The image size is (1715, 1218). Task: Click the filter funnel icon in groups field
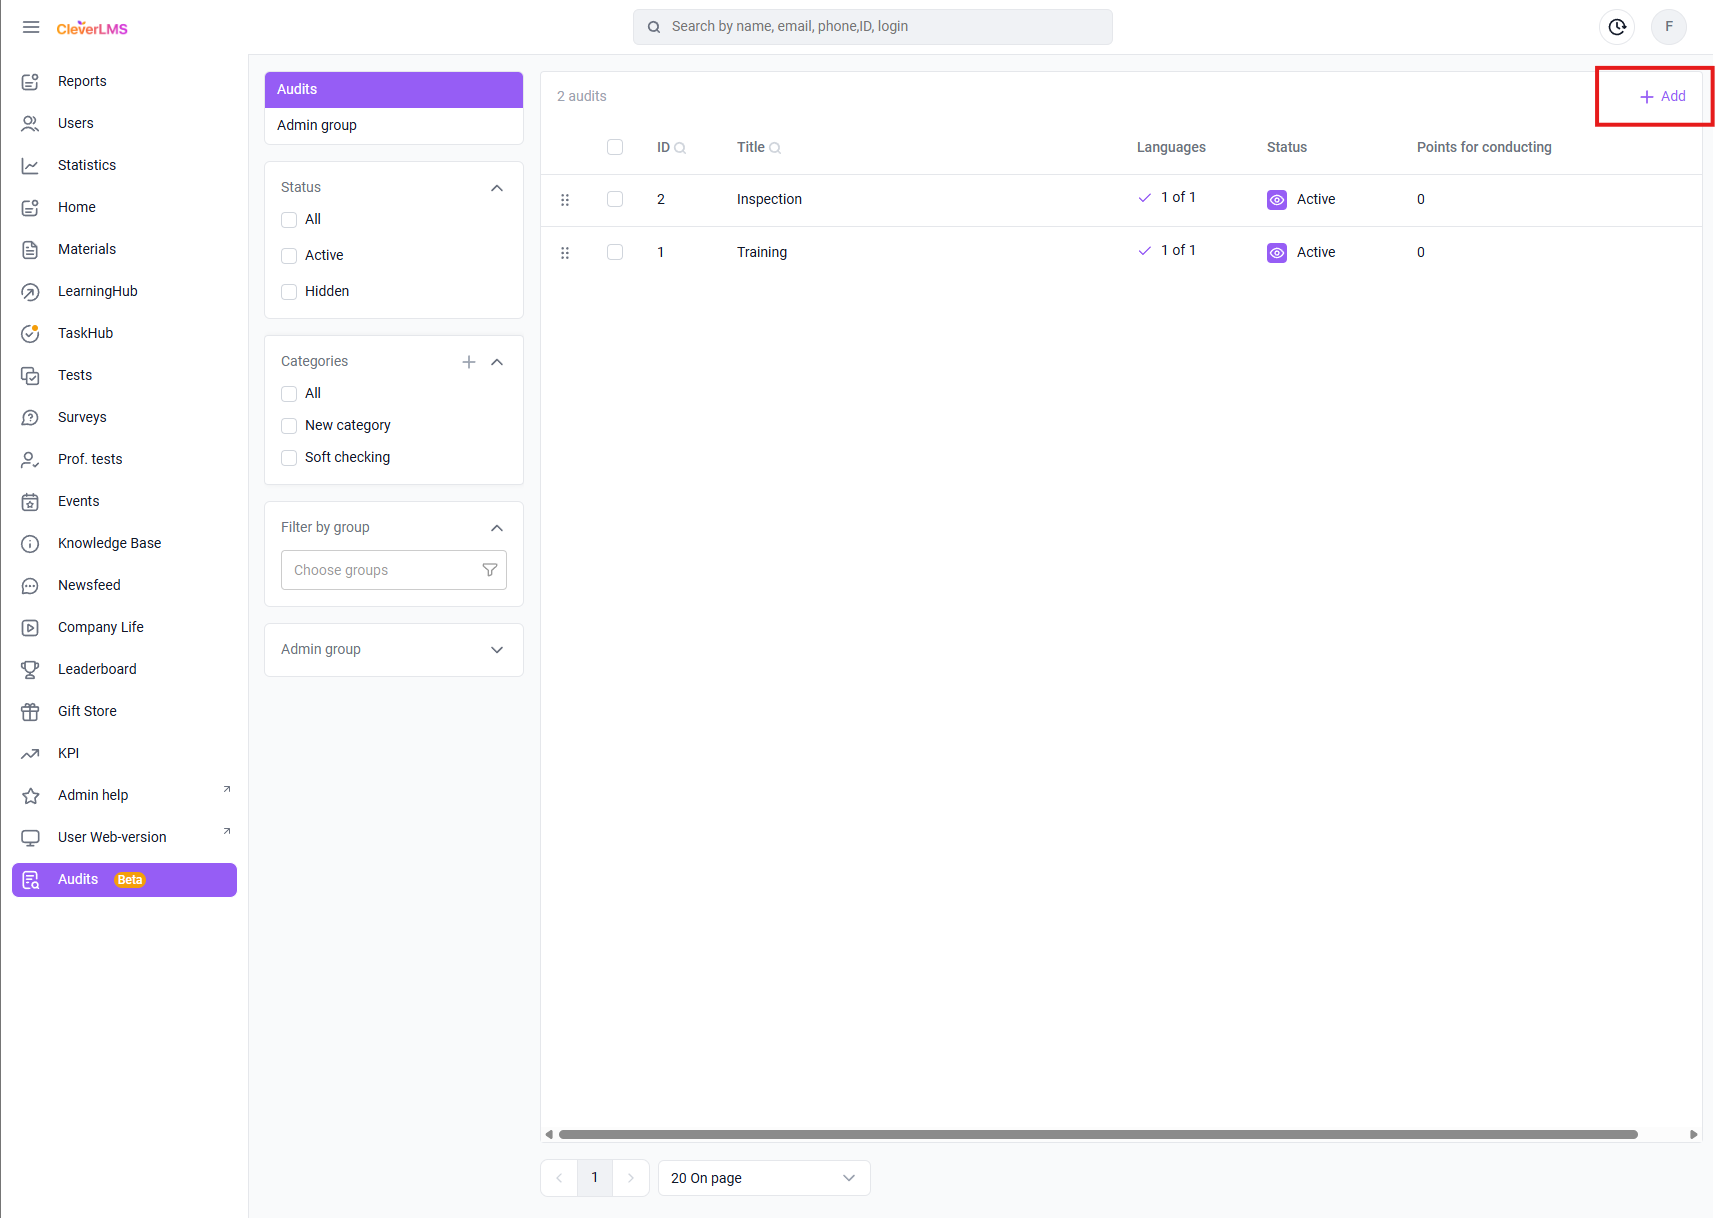click(x=490, y=570)
